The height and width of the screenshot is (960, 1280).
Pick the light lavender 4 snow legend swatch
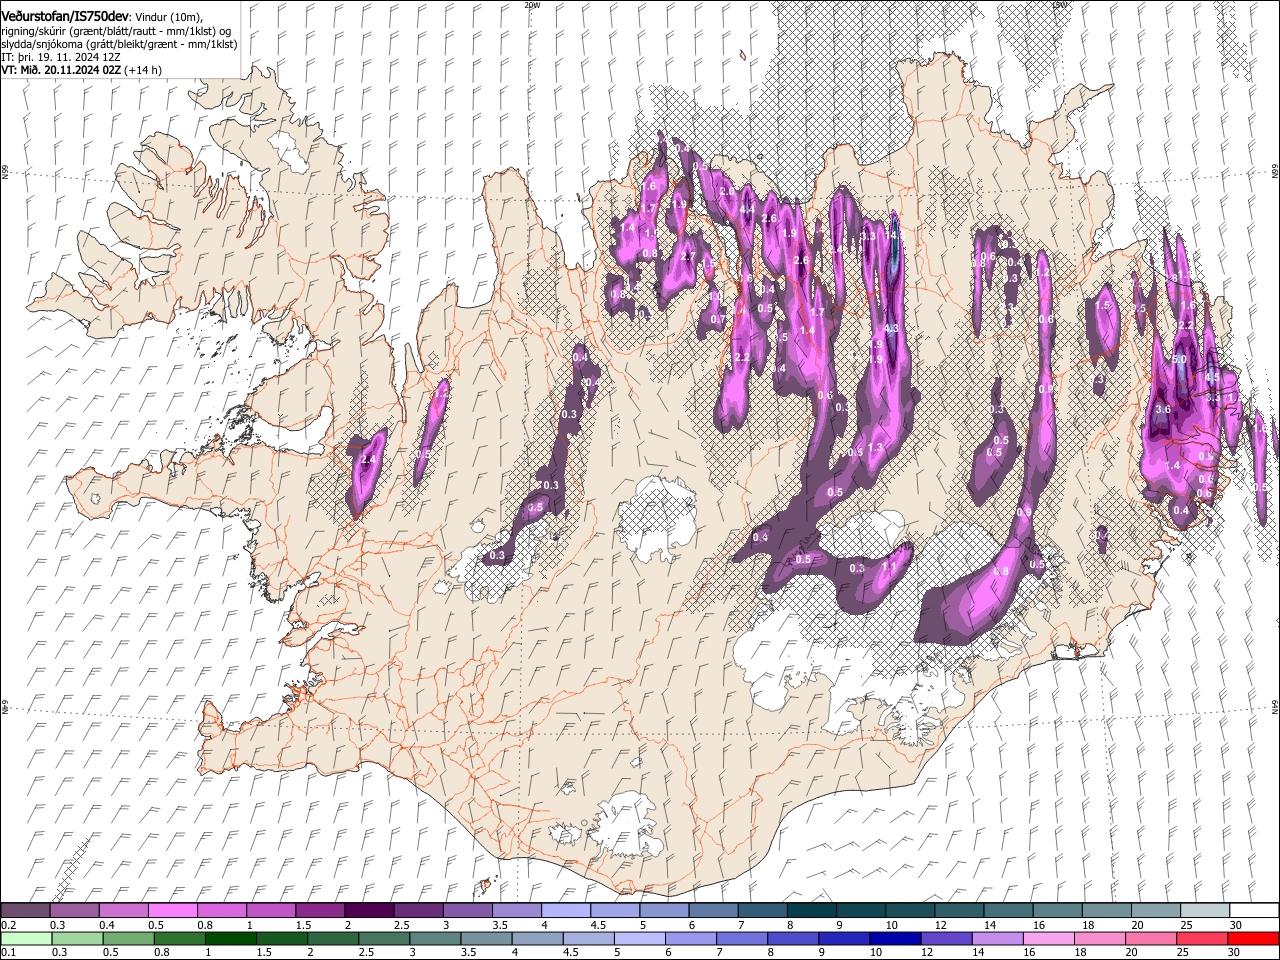[565, 910]
